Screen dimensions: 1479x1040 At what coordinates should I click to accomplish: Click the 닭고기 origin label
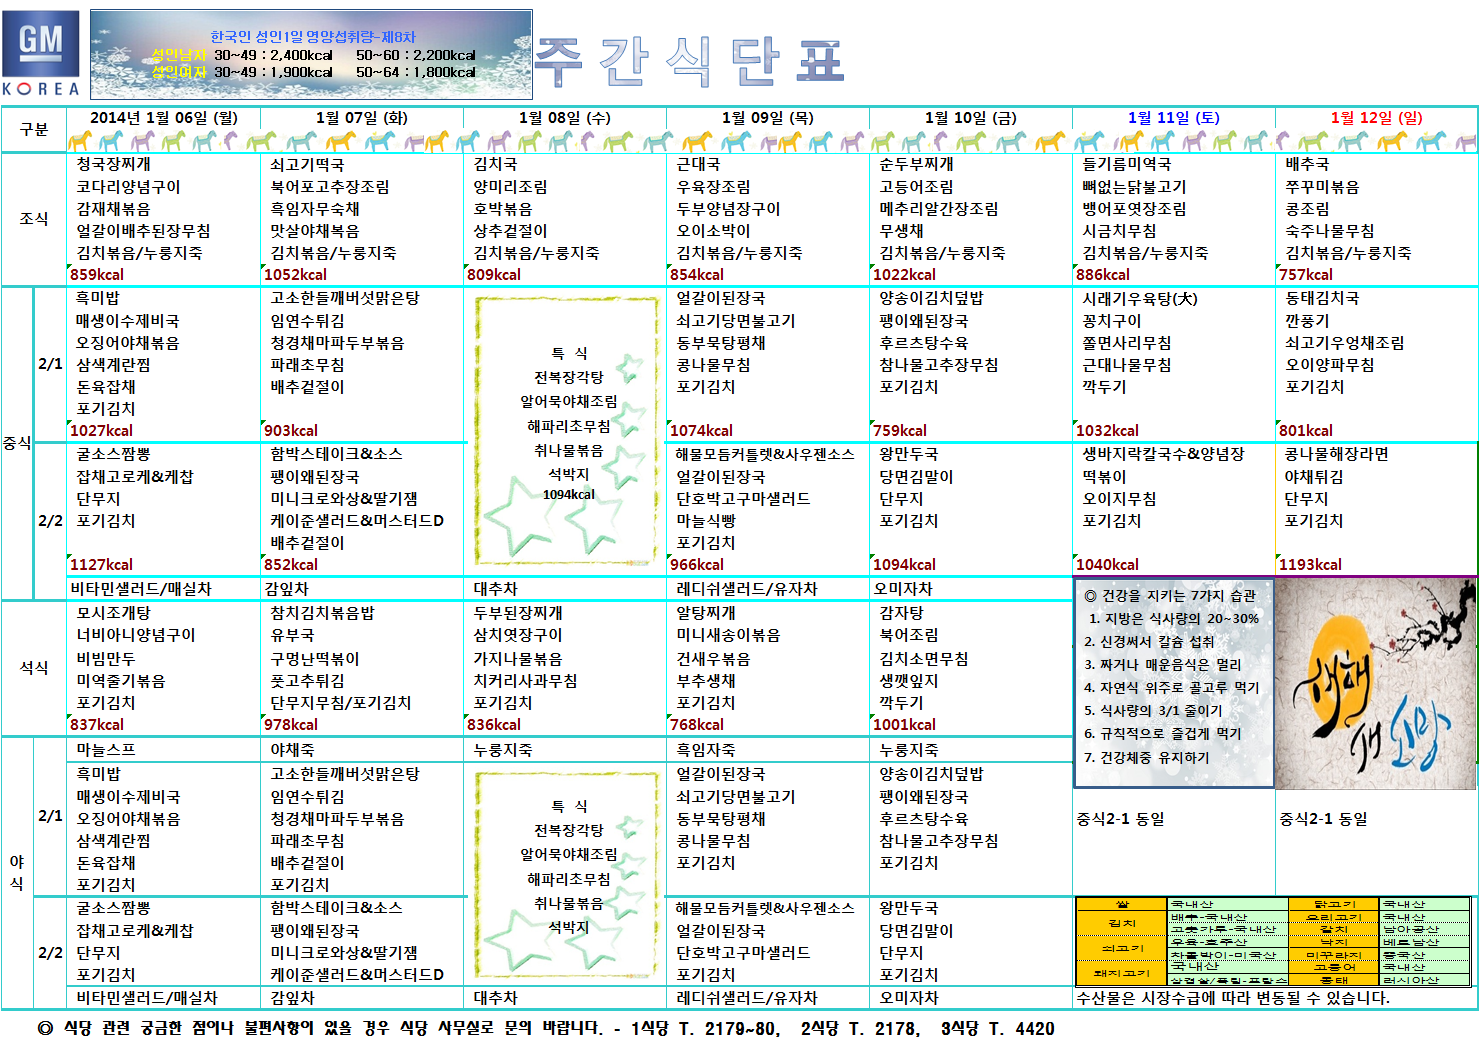click(x=1334, y=904)
